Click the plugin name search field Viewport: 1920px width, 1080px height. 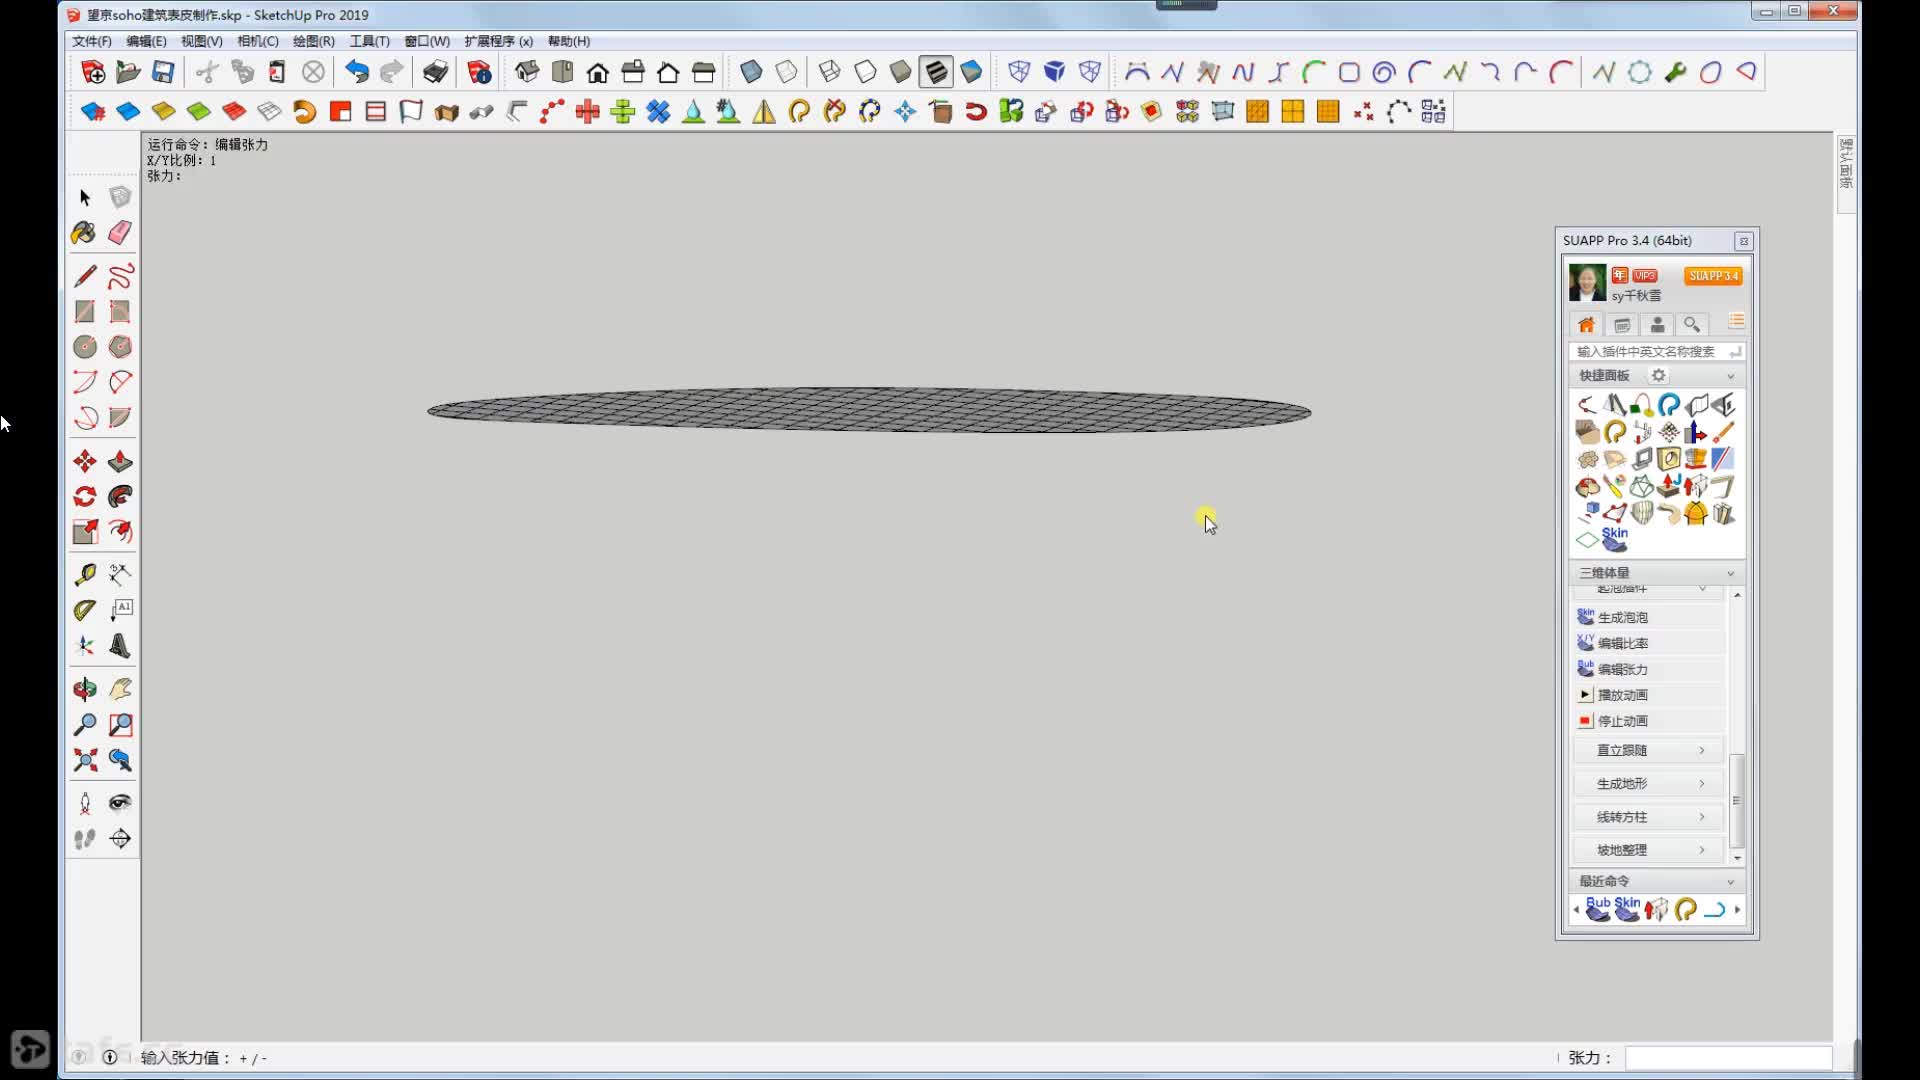click(1657, 352)
